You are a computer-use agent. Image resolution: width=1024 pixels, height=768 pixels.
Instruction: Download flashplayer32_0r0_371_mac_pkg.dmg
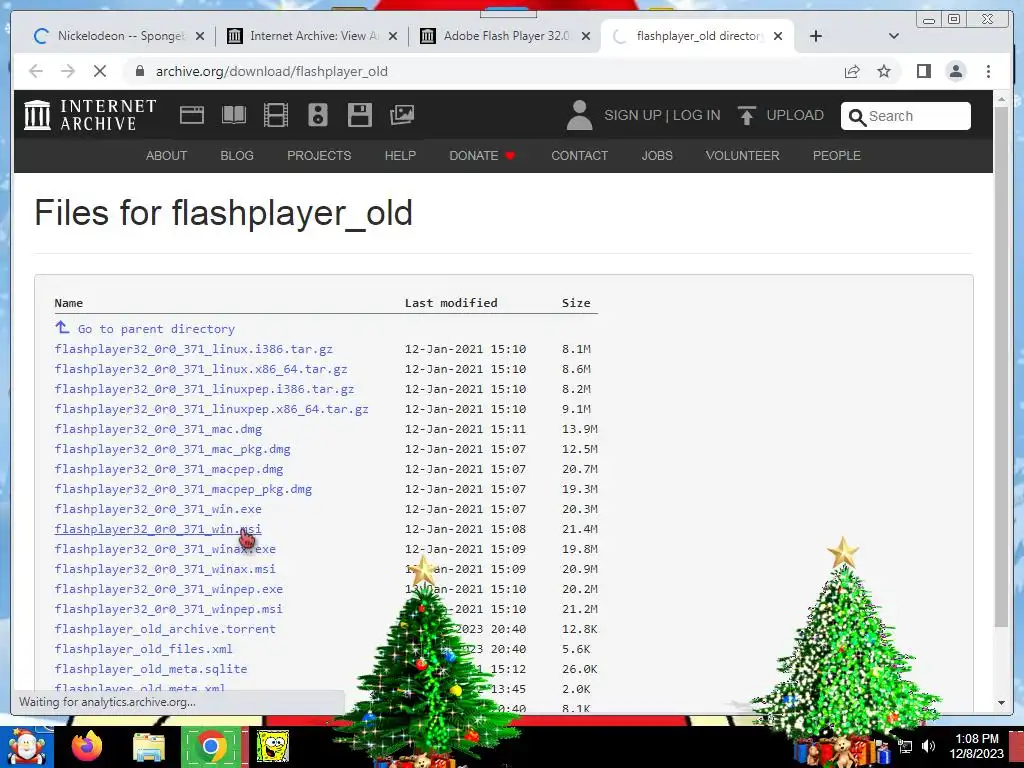pos(172,449)
